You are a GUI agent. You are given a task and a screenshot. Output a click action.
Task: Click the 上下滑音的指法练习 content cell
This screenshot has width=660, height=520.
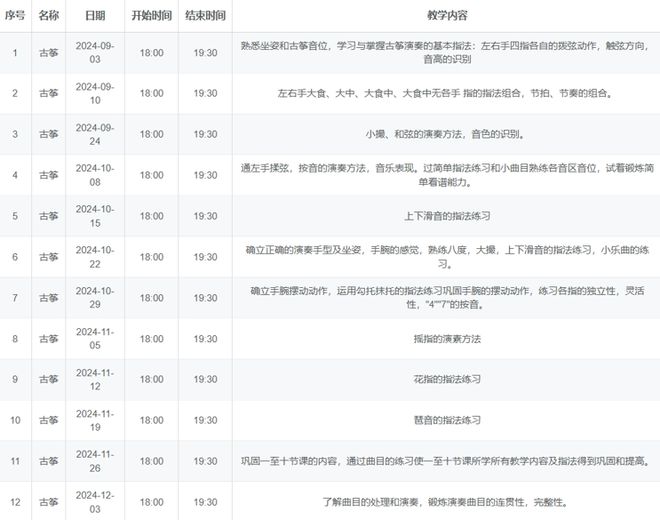445,216
